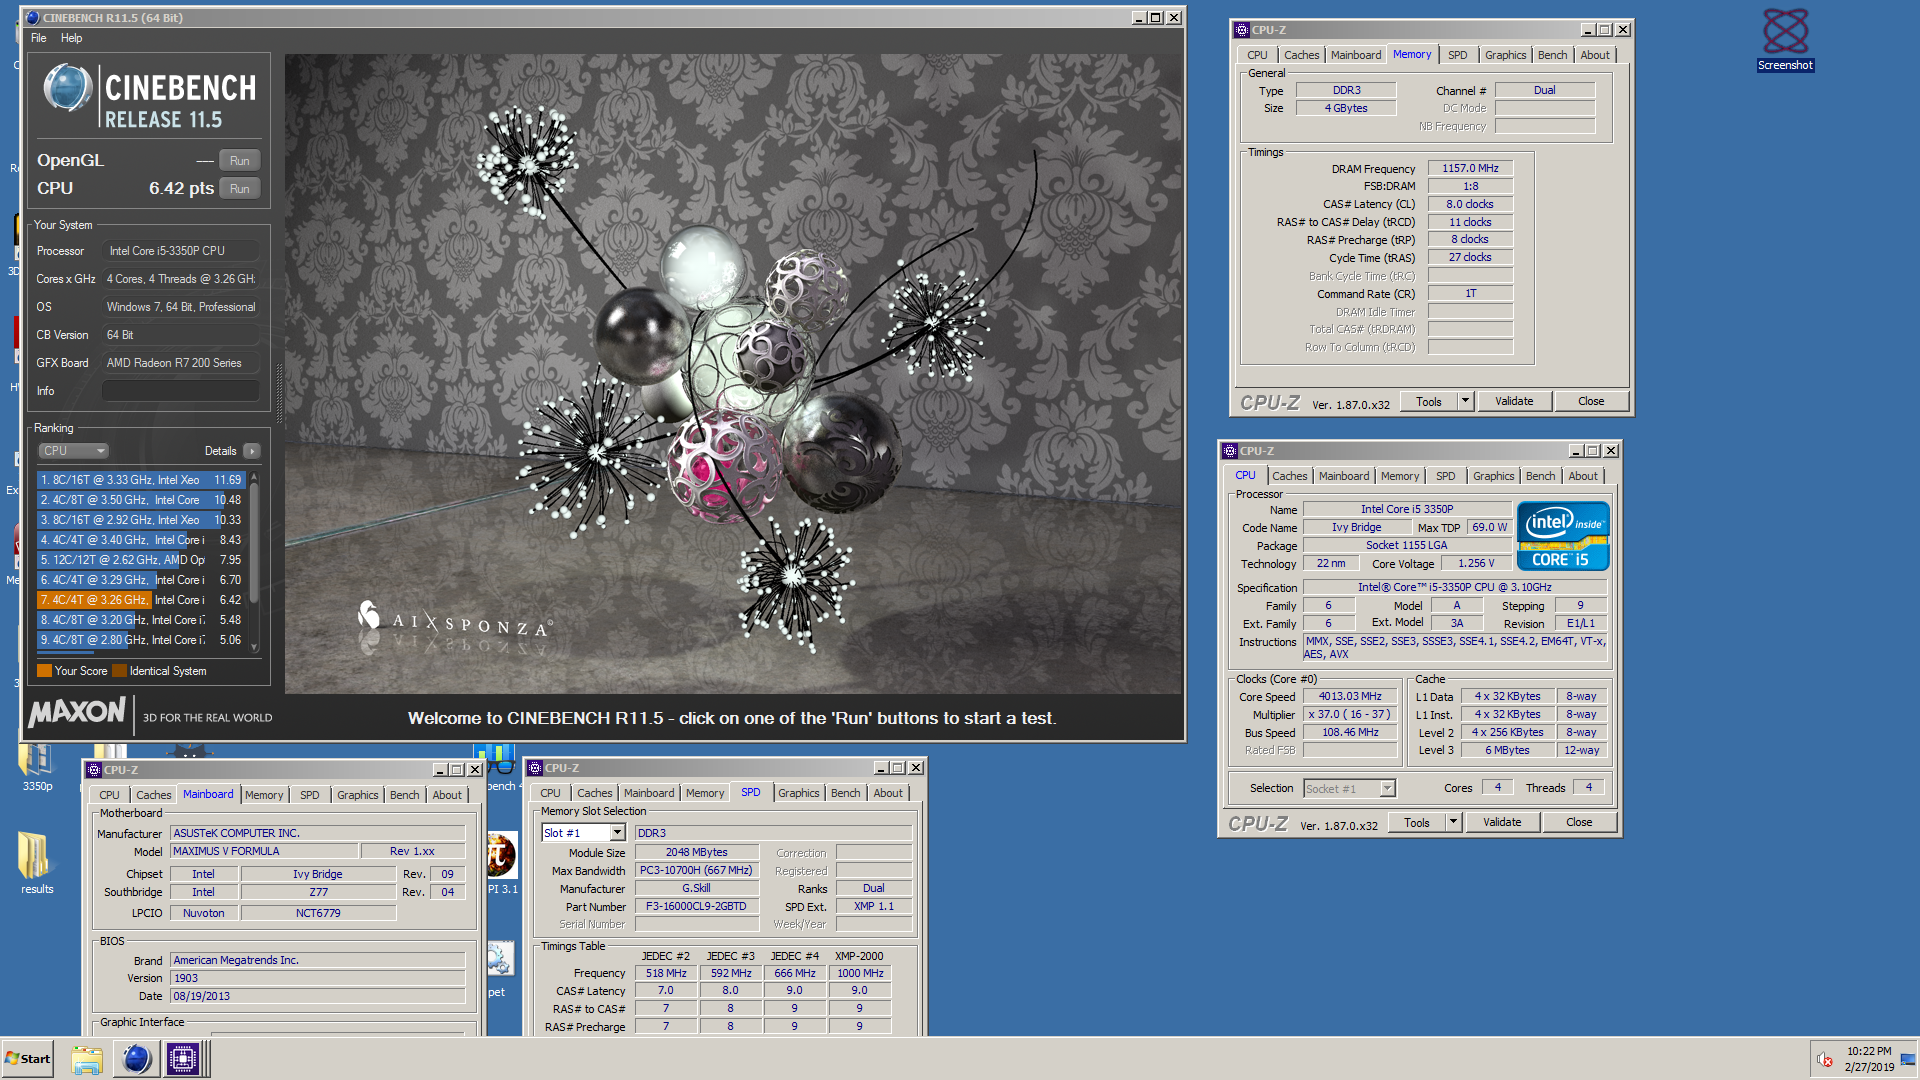
Task: Click Validate in the CPU tab CPU-Z window
Action: [1502, 822]
